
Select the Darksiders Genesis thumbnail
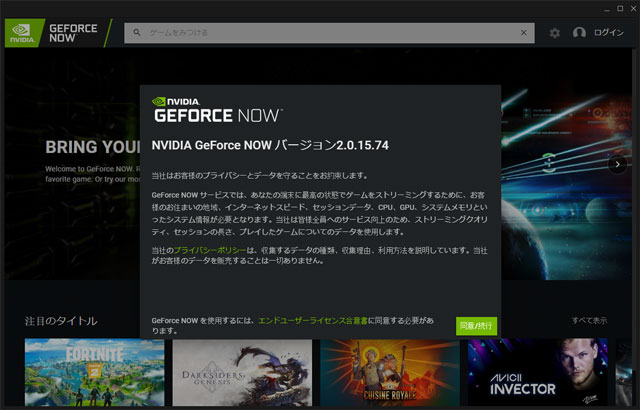242,372
